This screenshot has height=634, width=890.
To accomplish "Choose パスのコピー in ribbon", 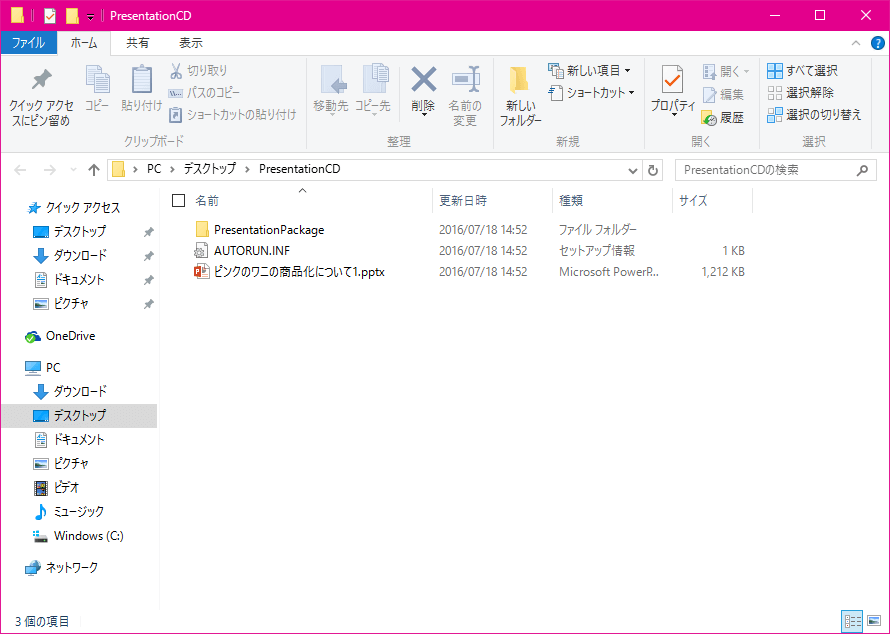I will [204, 93].
